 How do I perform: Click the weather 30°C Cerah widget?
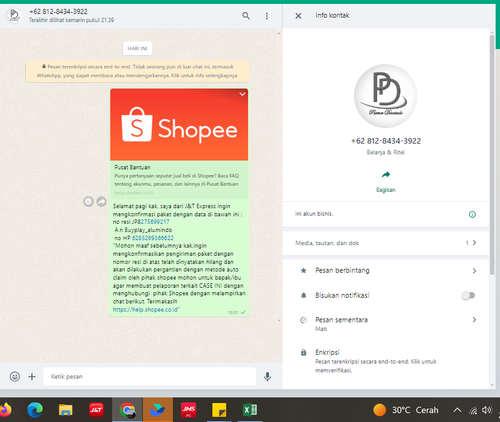406,410
